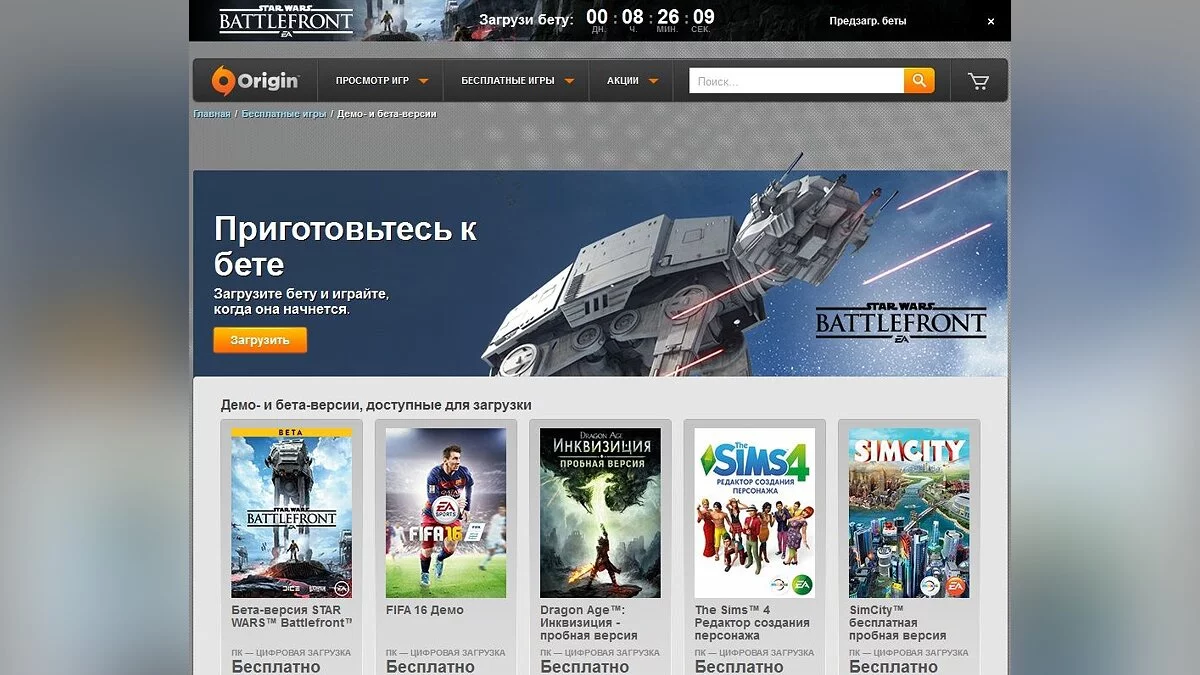Viewport: 1200px width, 675px height.
Task: Expand the Акции dropdown menu
Action: click(632, 81)
